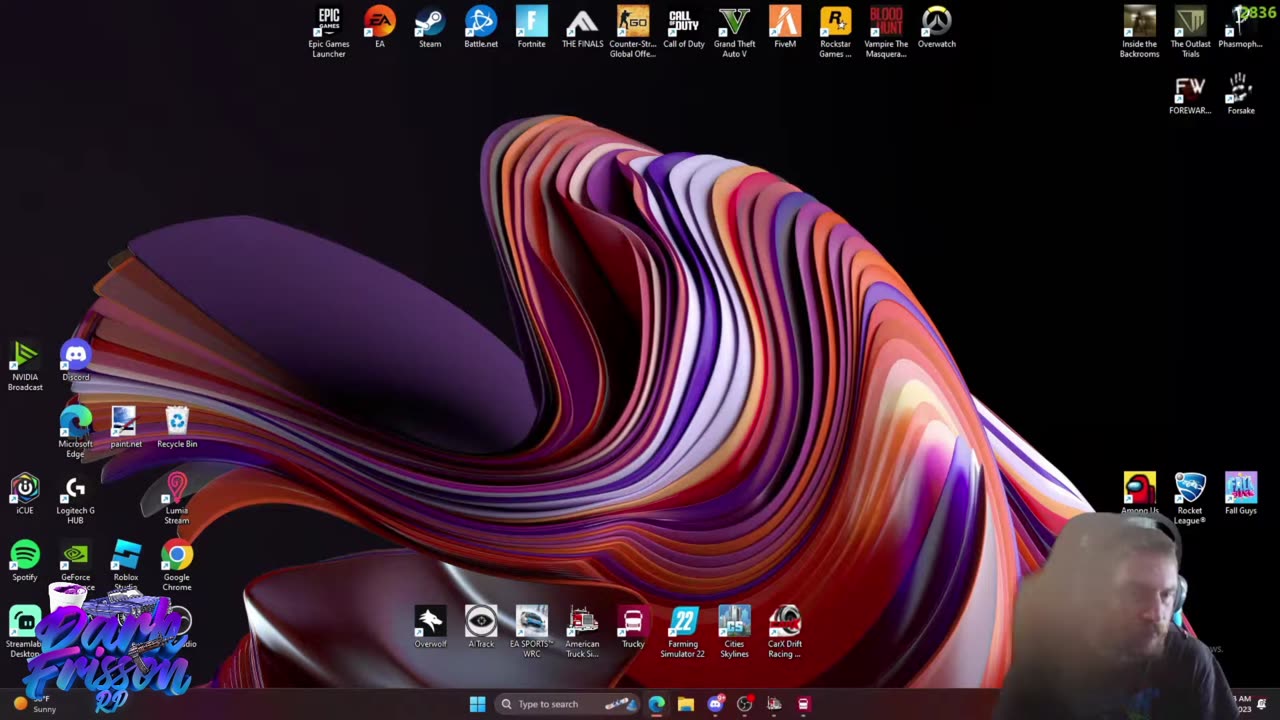The image size is (1280, 720).
Task: Select the Among Us desktop icon
Action: pos(1140,494)
